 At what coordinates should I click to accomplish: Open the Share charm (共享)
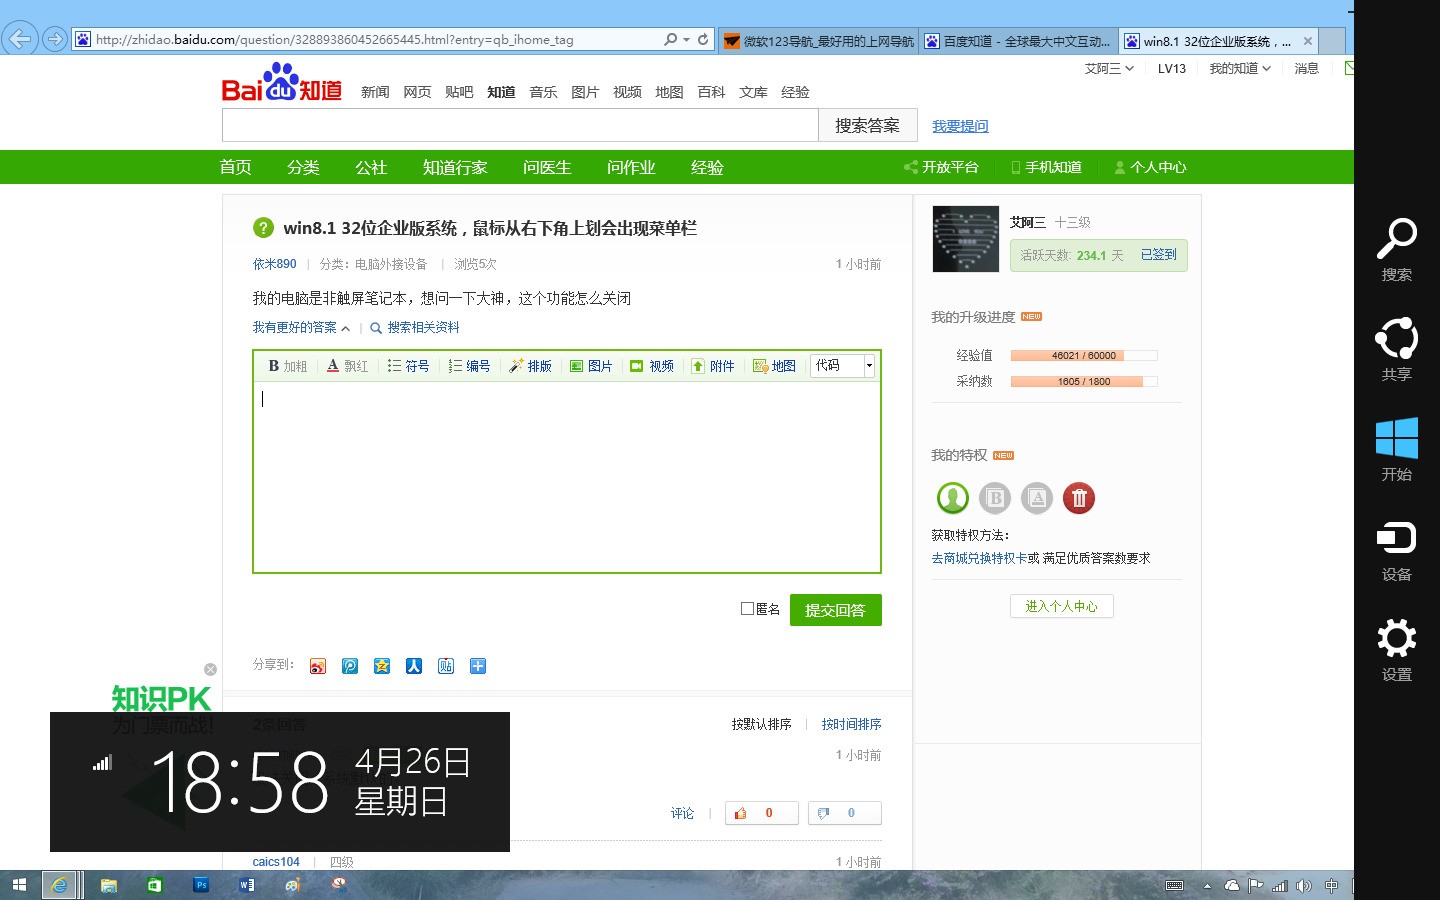[1397, 350]
